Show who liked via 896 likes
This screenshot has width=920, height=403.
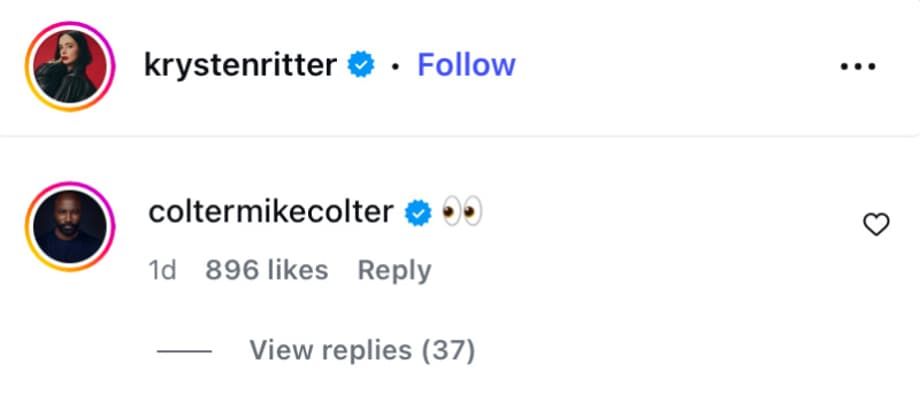[x=266, y=270]
